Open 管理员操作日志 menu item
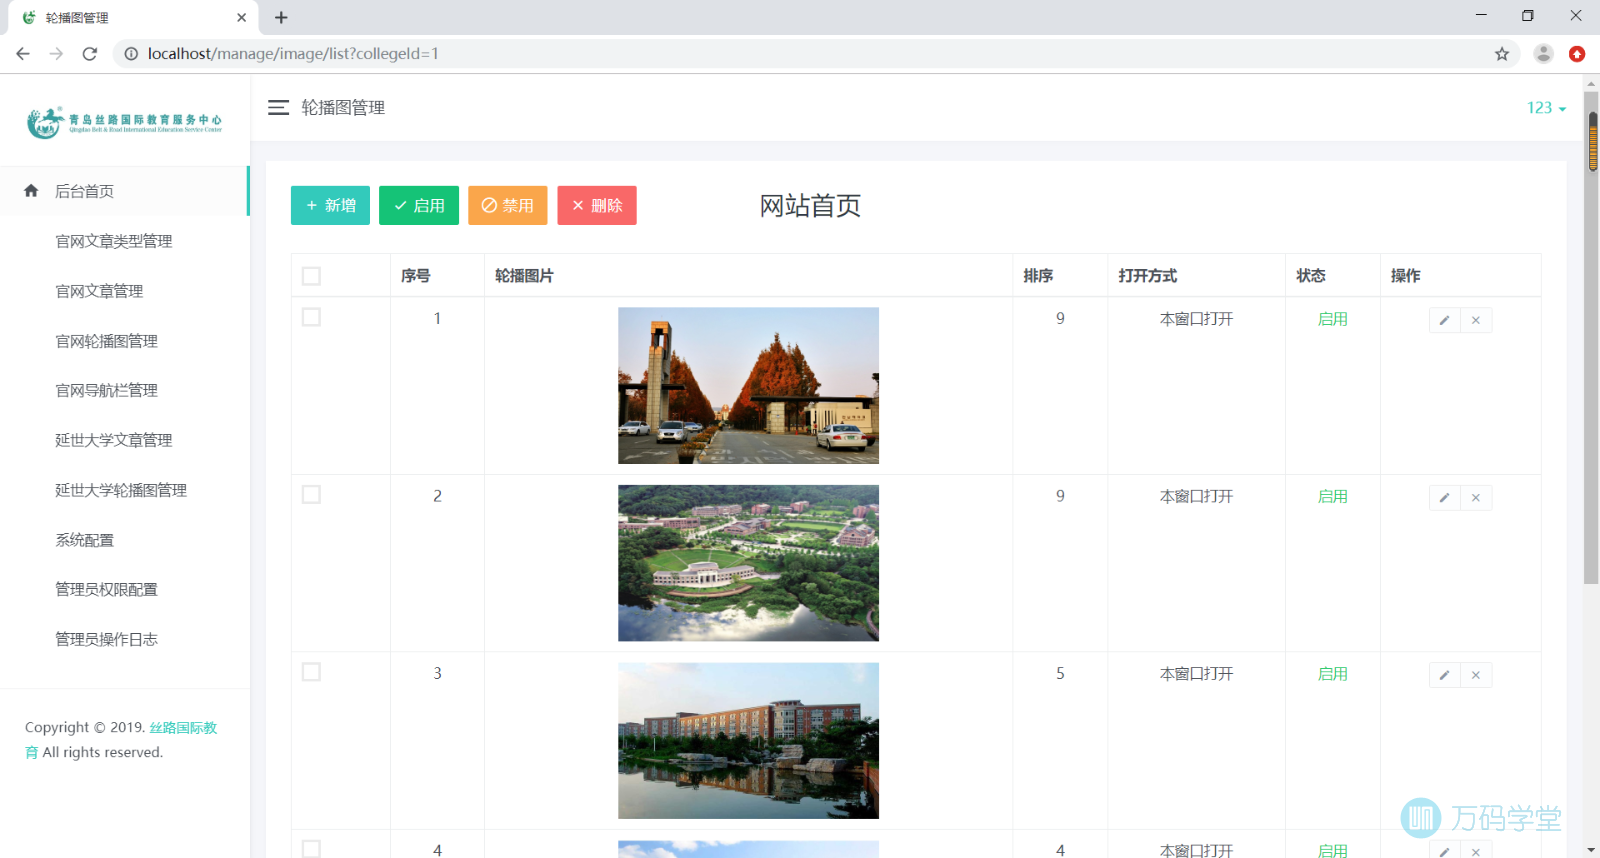The image size is (1600, 858). click(106, 639)
